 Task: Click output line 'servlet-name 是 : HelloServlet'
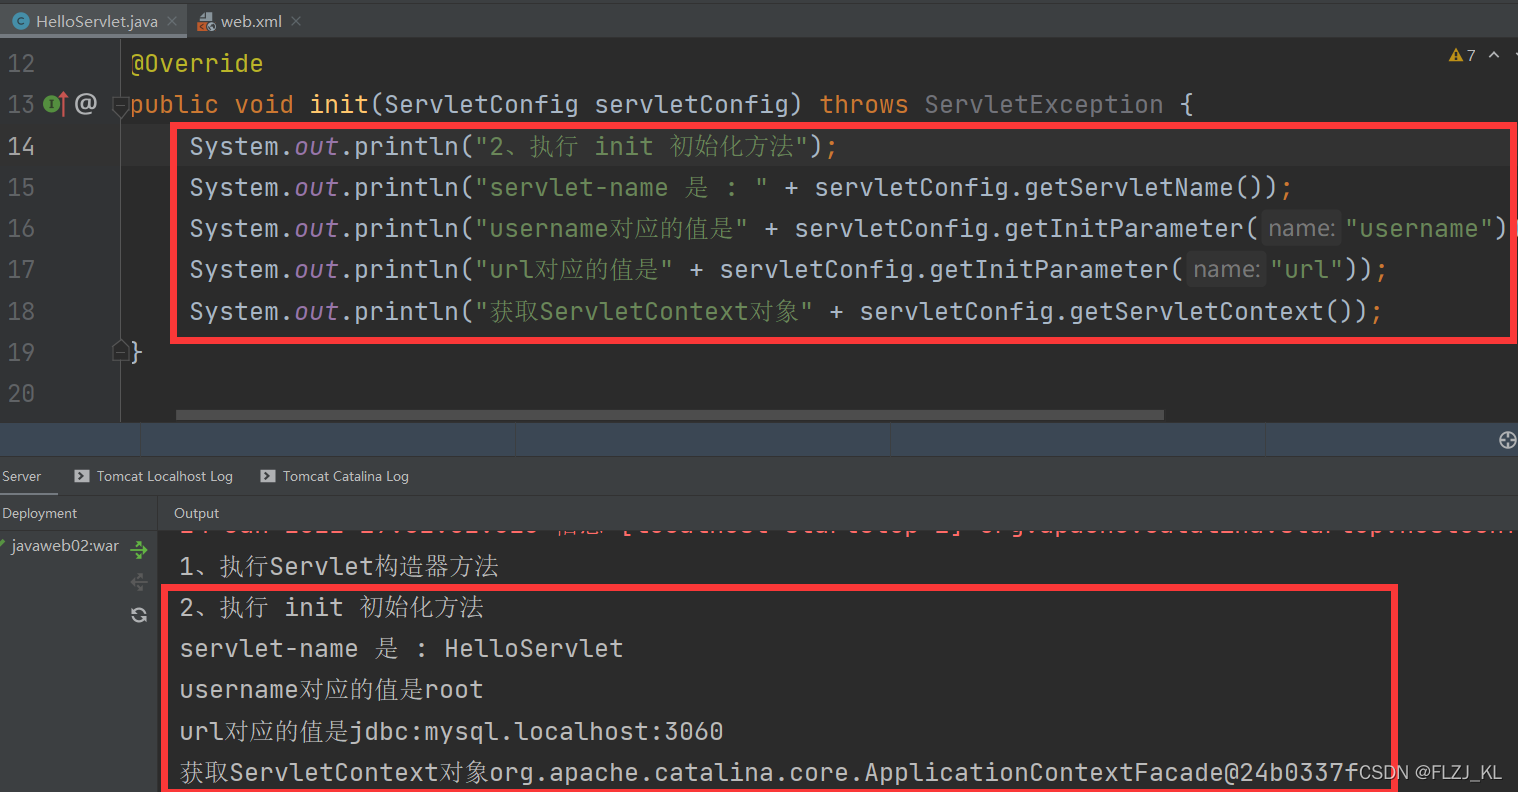coord(401,649)
